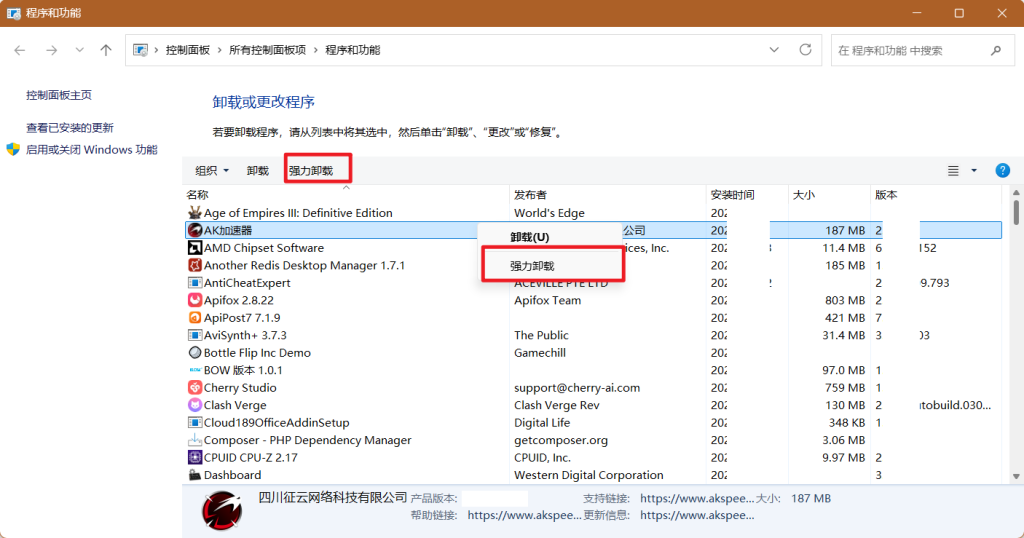Open the 组织 dropdown menu
The height and width of the screenshot is (538, 1024).
pos(212,170)
